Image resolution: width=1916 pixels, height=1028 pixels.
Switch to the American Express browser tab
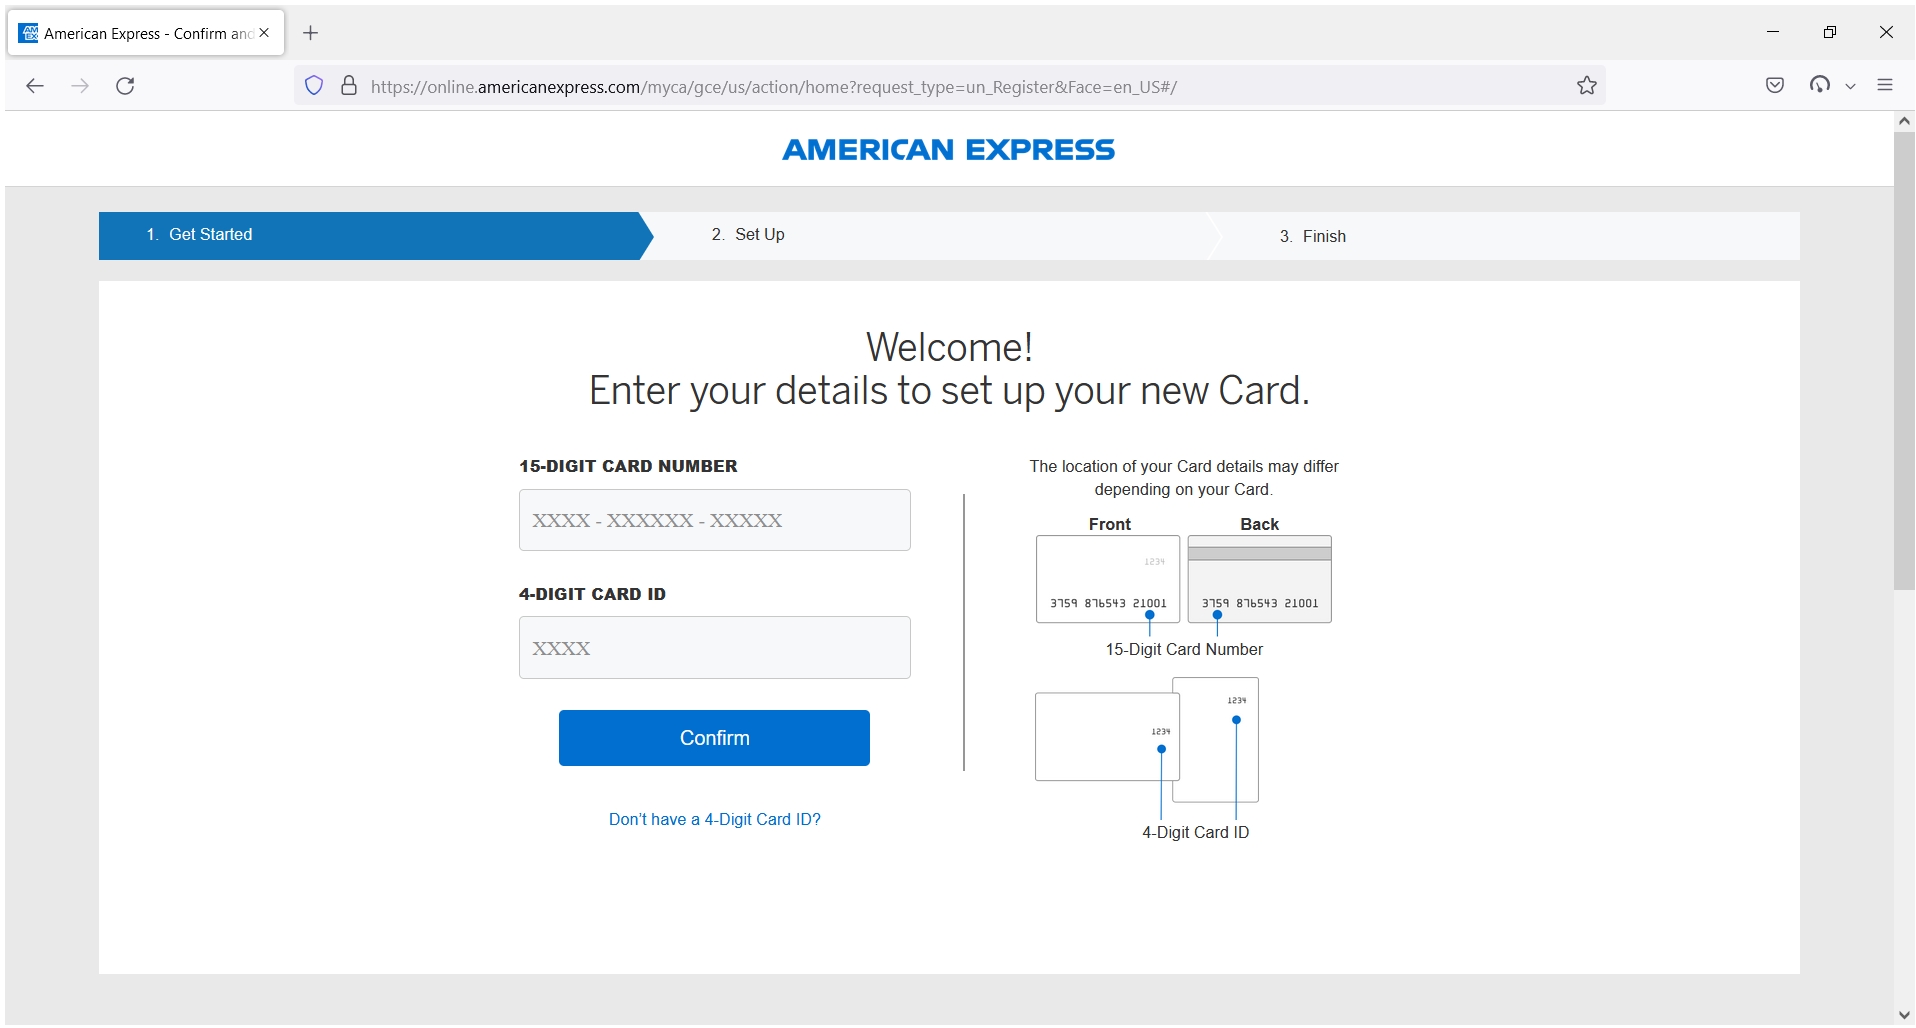140,32
